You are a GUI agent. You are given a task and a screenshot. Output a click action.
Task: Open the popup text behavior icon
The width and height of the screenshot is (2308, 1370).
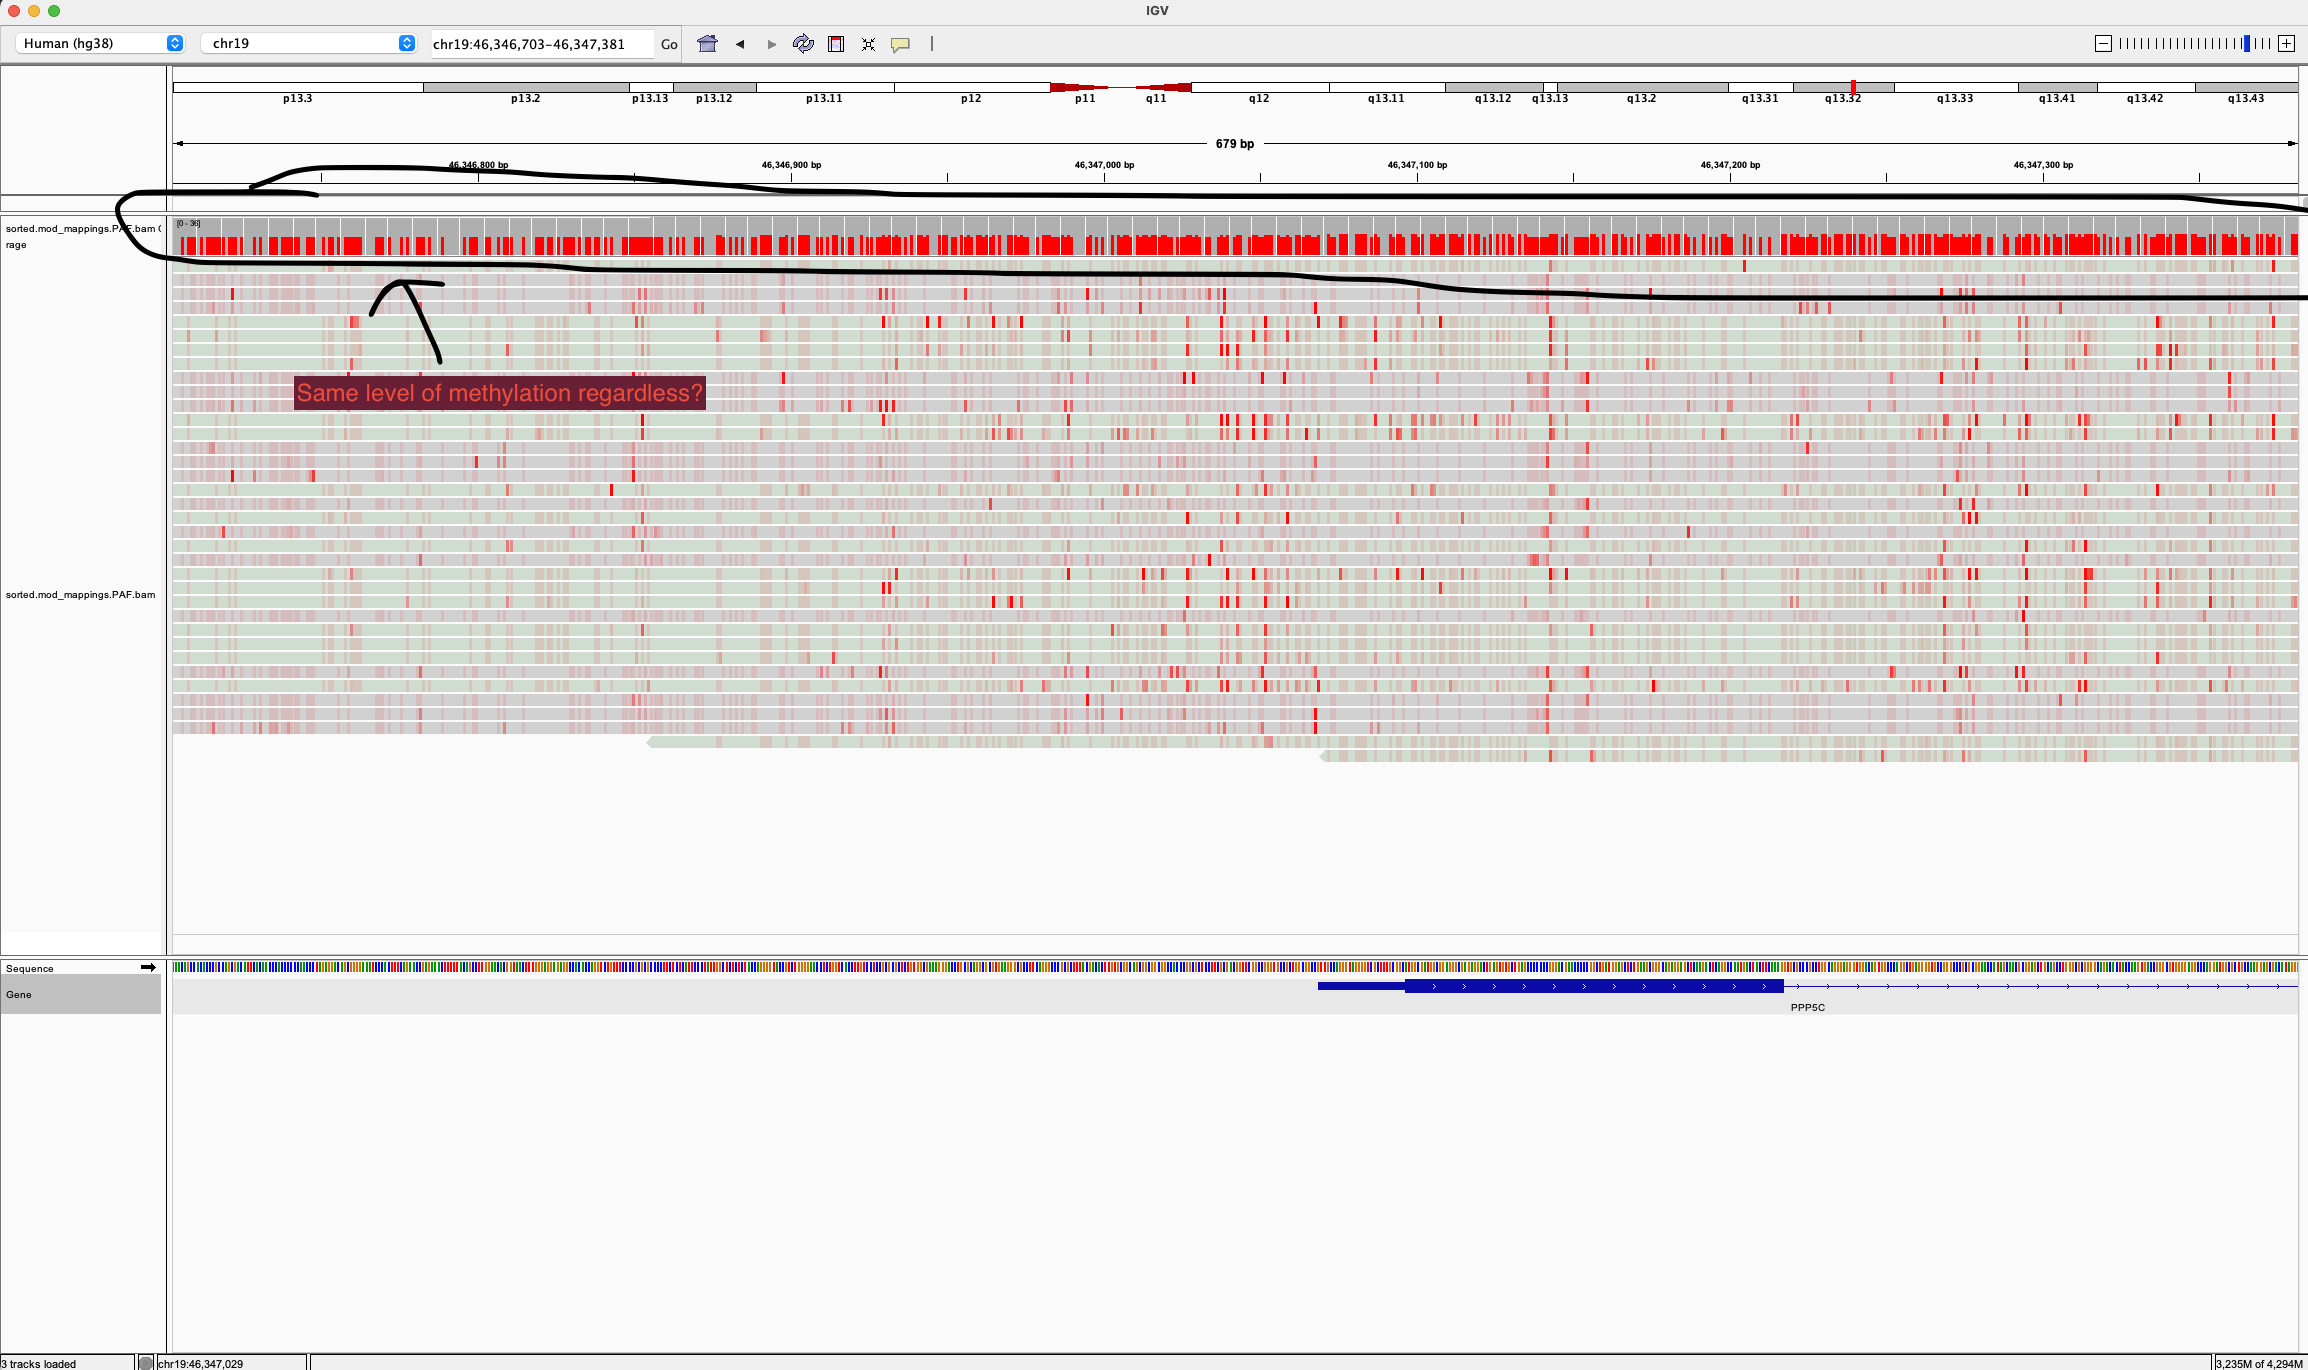[899, 43]
